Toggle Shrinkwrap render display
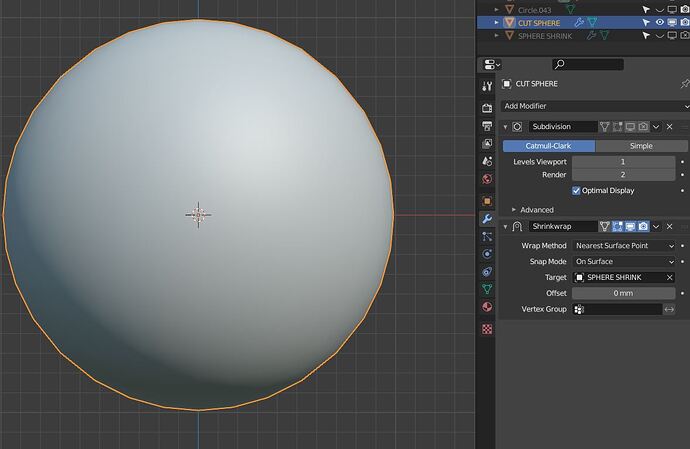The width and height of the screenshot is (690, 449). click(643, 226)
